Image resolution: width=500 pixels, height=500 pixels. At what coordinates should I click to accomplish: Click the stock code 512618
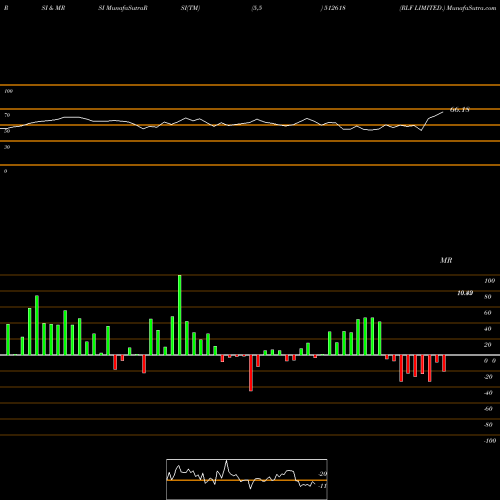coord(335,8)
